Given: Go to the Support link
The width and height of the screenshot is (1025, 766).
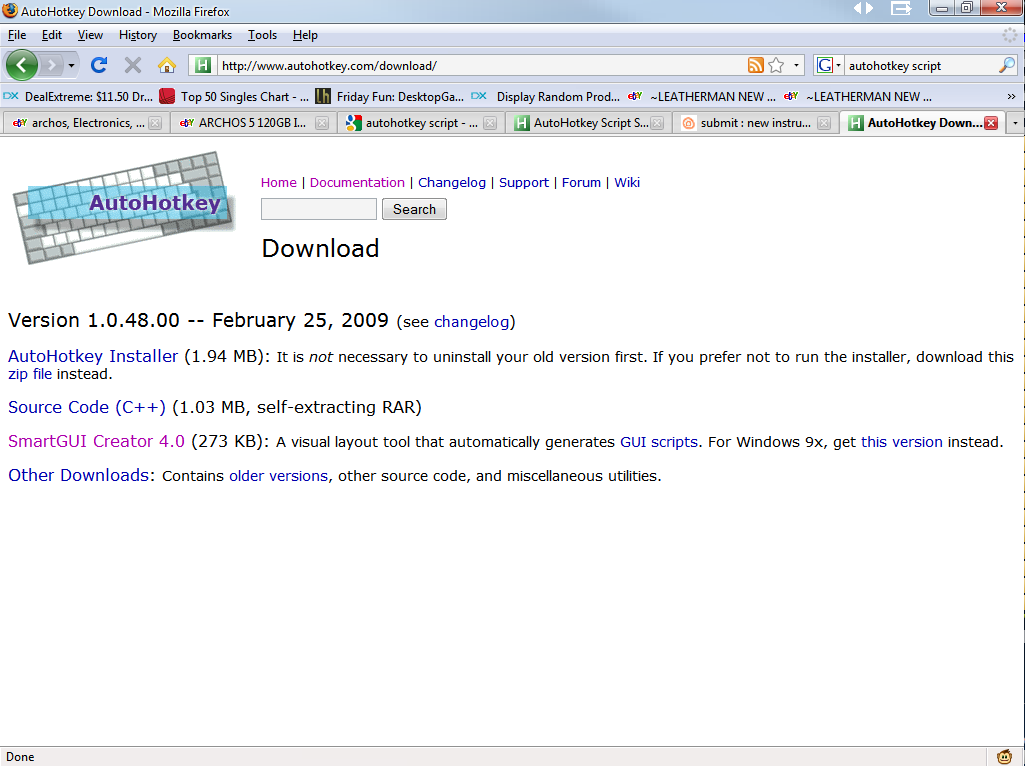Looking at the screenshot, I should (x=524, y=183).
